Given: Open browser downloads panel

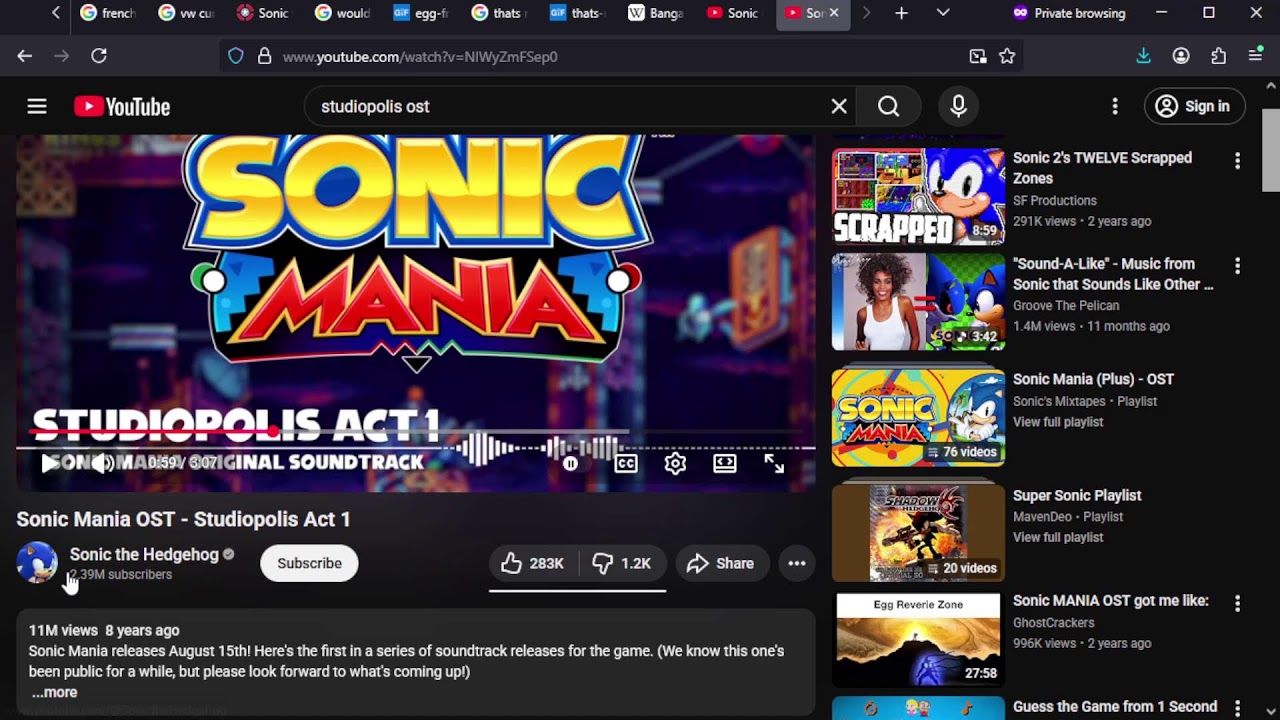Looking at the screenshot, I should (x=1143, y=56).
